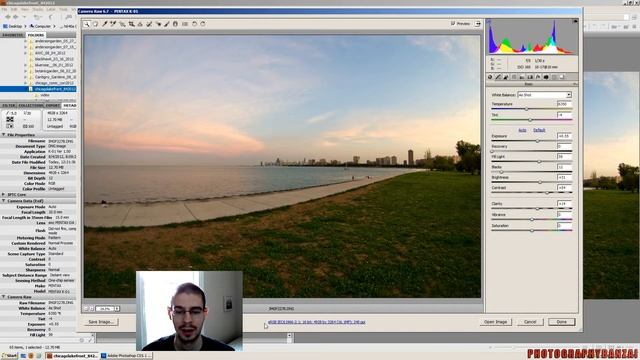Open the Lens Corrections panel icon
Image resolution: width=640 pixels, height=360 pixels.
point(530,77)
